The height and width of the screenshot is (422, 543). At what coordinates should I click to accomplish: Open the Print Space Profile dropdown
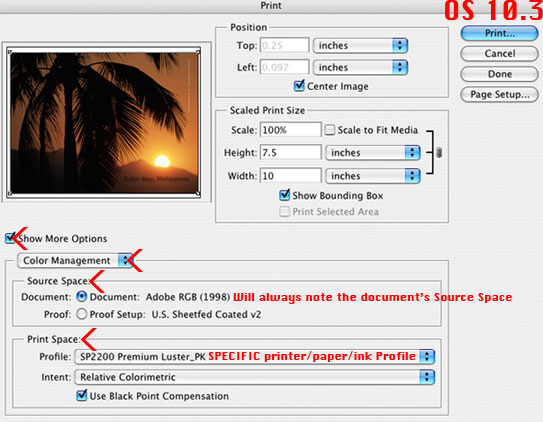pos(254,357)
